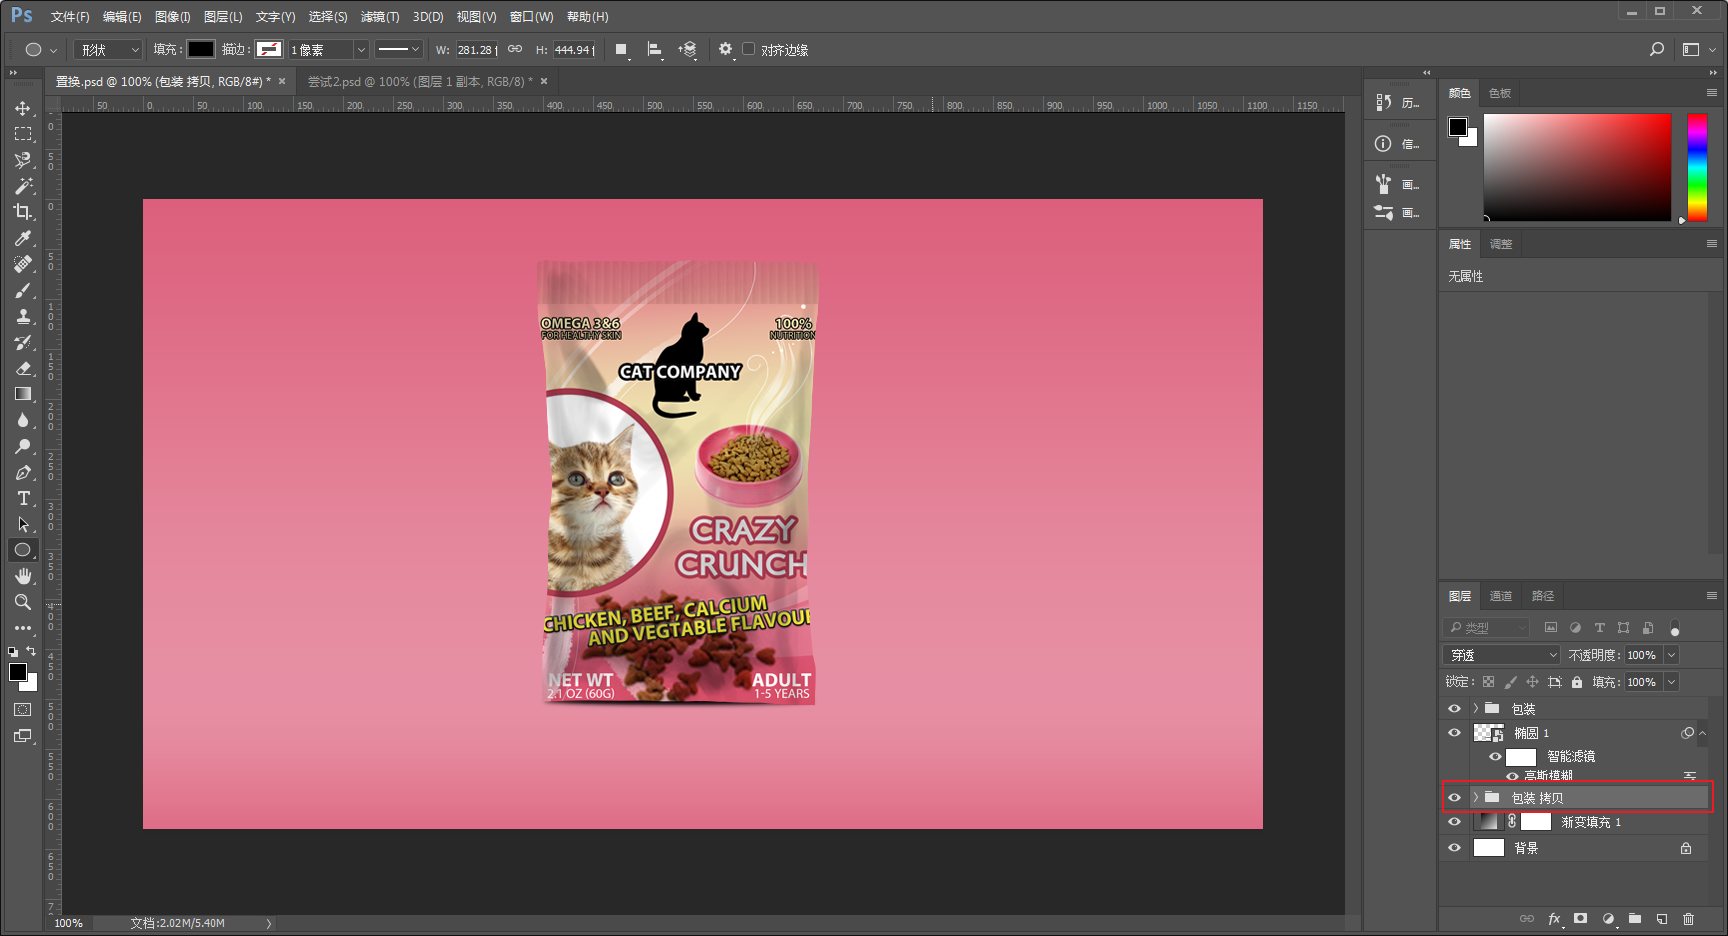This screenshot has width=1728, height=936.
Task: Select the Pen tool
Action: (x=23, y=472)
